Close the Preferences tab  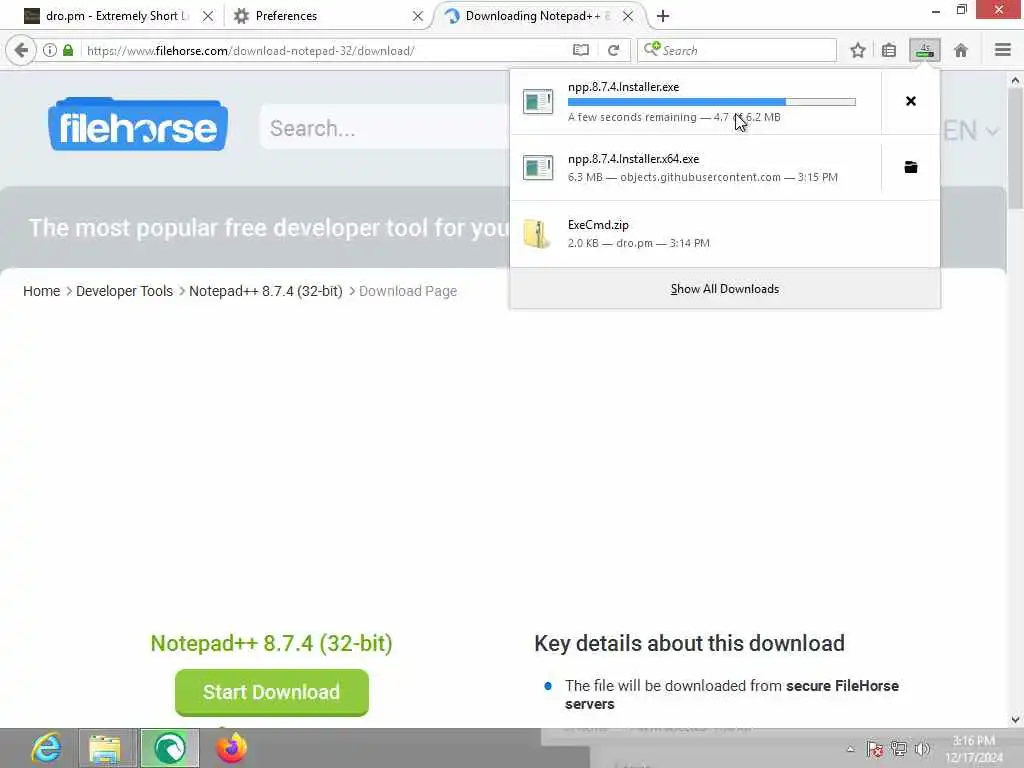coord(418,16)
